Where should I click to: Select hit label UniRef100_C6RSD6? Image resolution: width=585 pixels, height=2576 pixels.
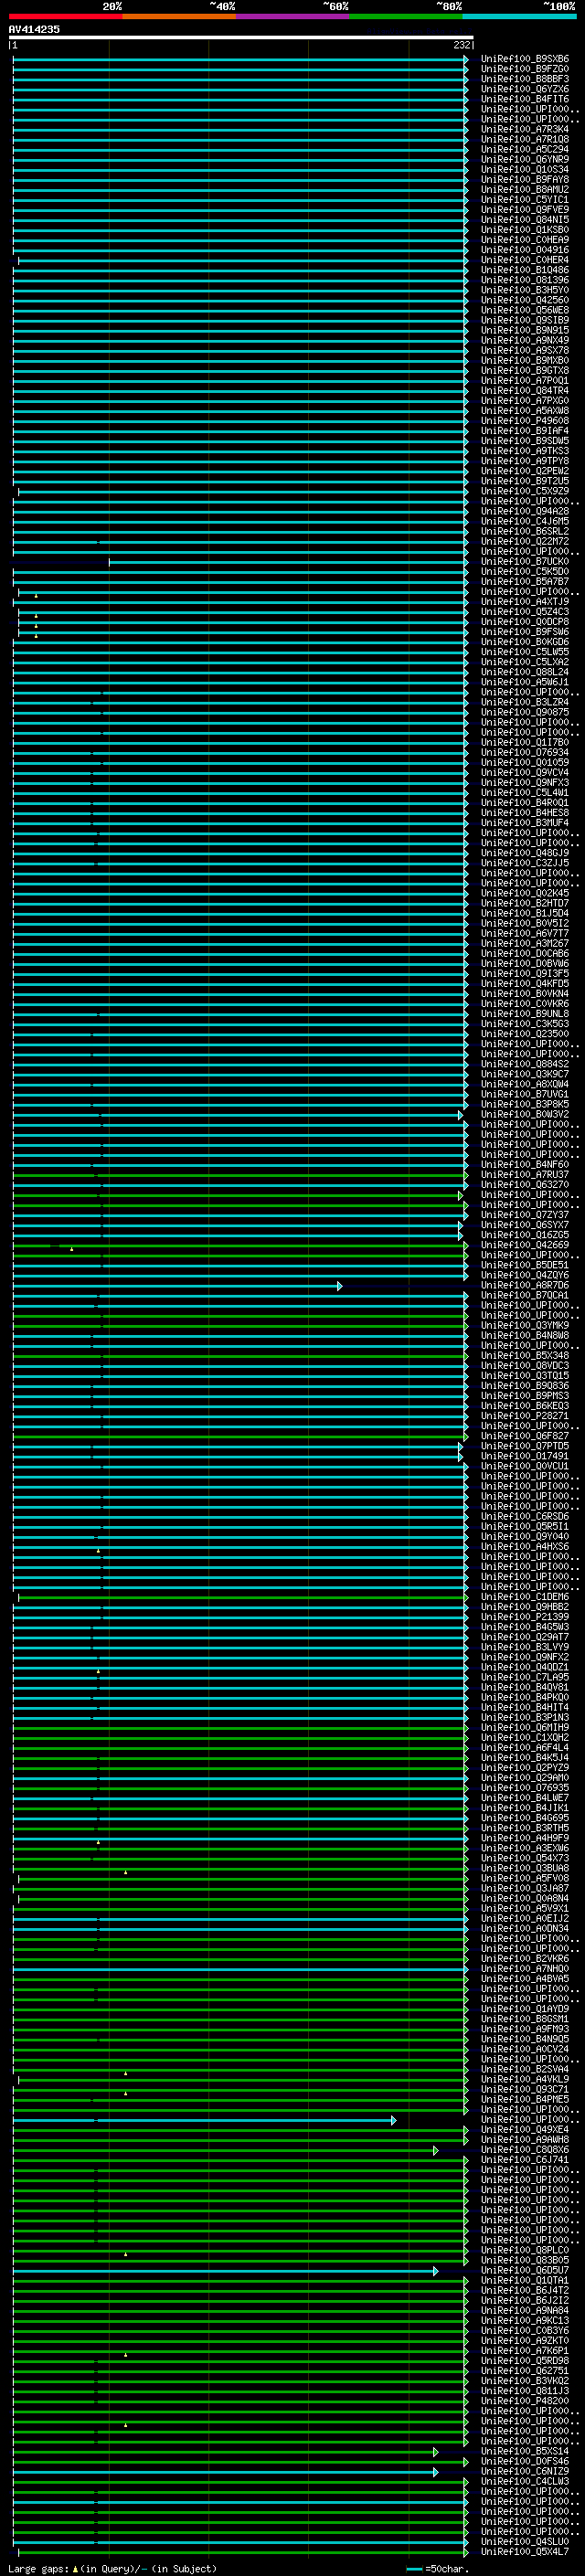[x=525, y=1516]
